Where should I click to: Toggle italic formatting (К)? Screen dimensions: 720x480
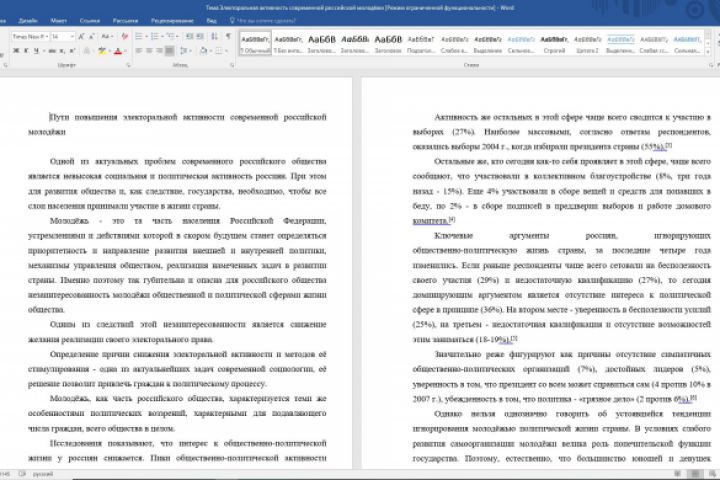pos(26,51)
